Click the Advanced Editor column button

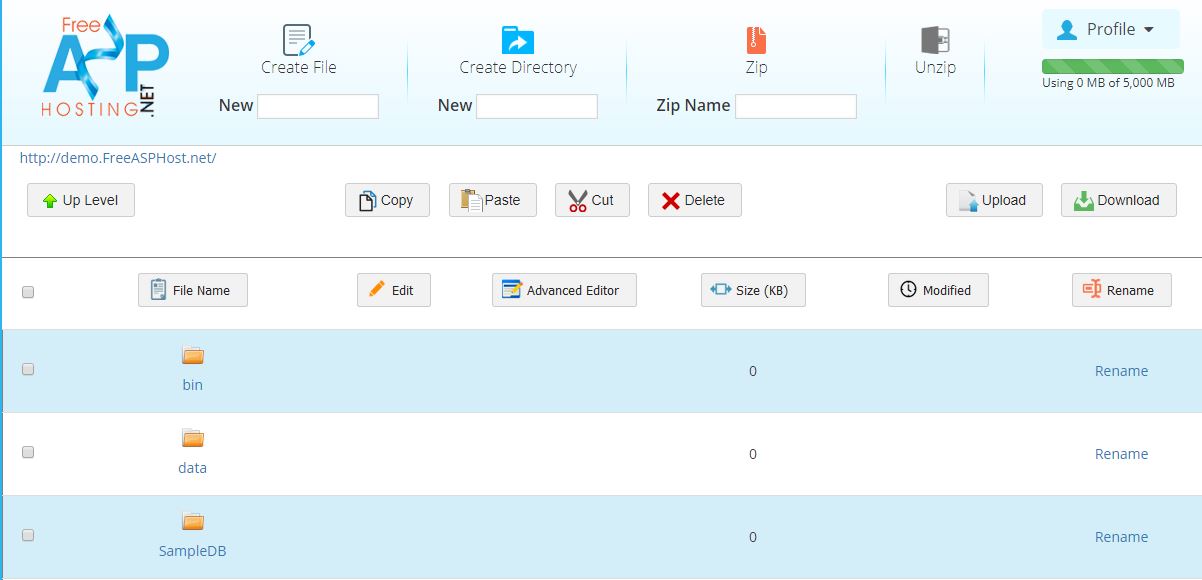pyautogui.click(x=564, y=290)
